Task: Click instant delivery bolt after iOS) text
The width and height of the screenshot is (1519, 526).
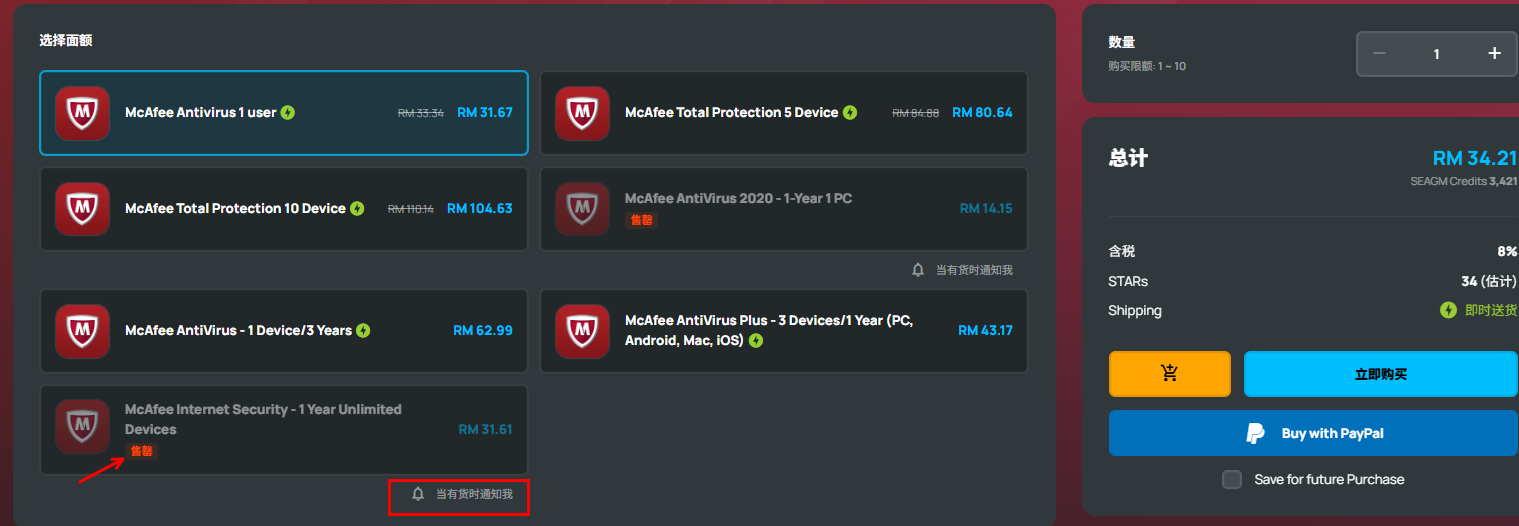Action: tap(756, 341)
